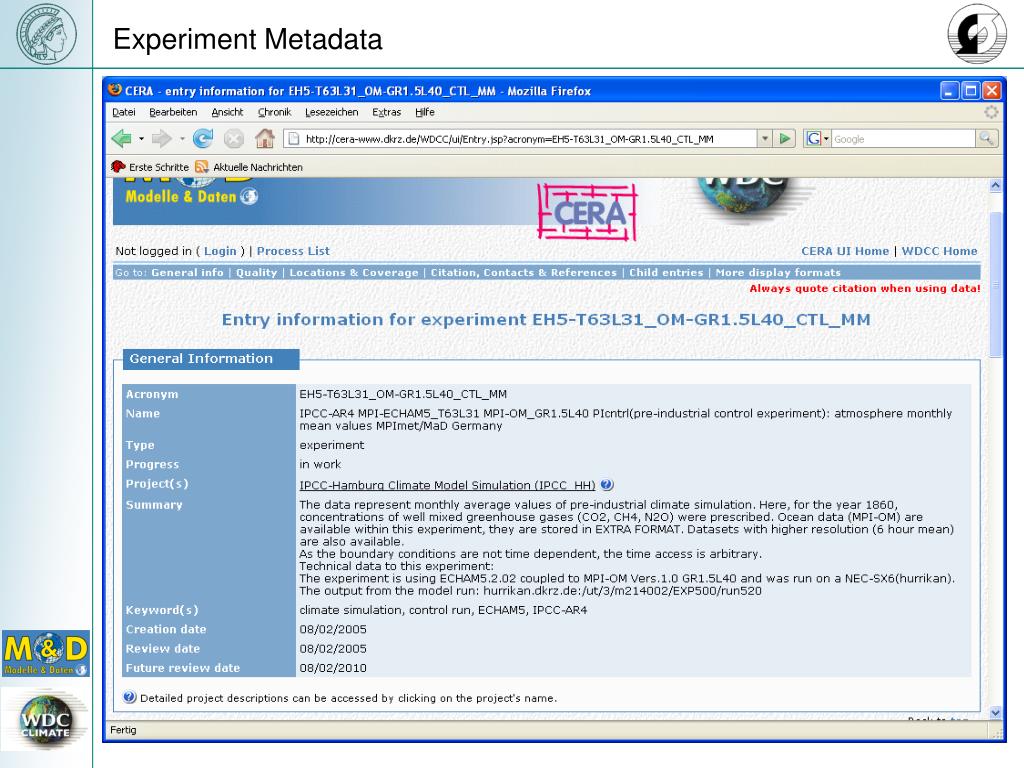The image size is (1024, 768).
Task: Click the Login link
Action: pyautogui.click(x=220, y=251)
